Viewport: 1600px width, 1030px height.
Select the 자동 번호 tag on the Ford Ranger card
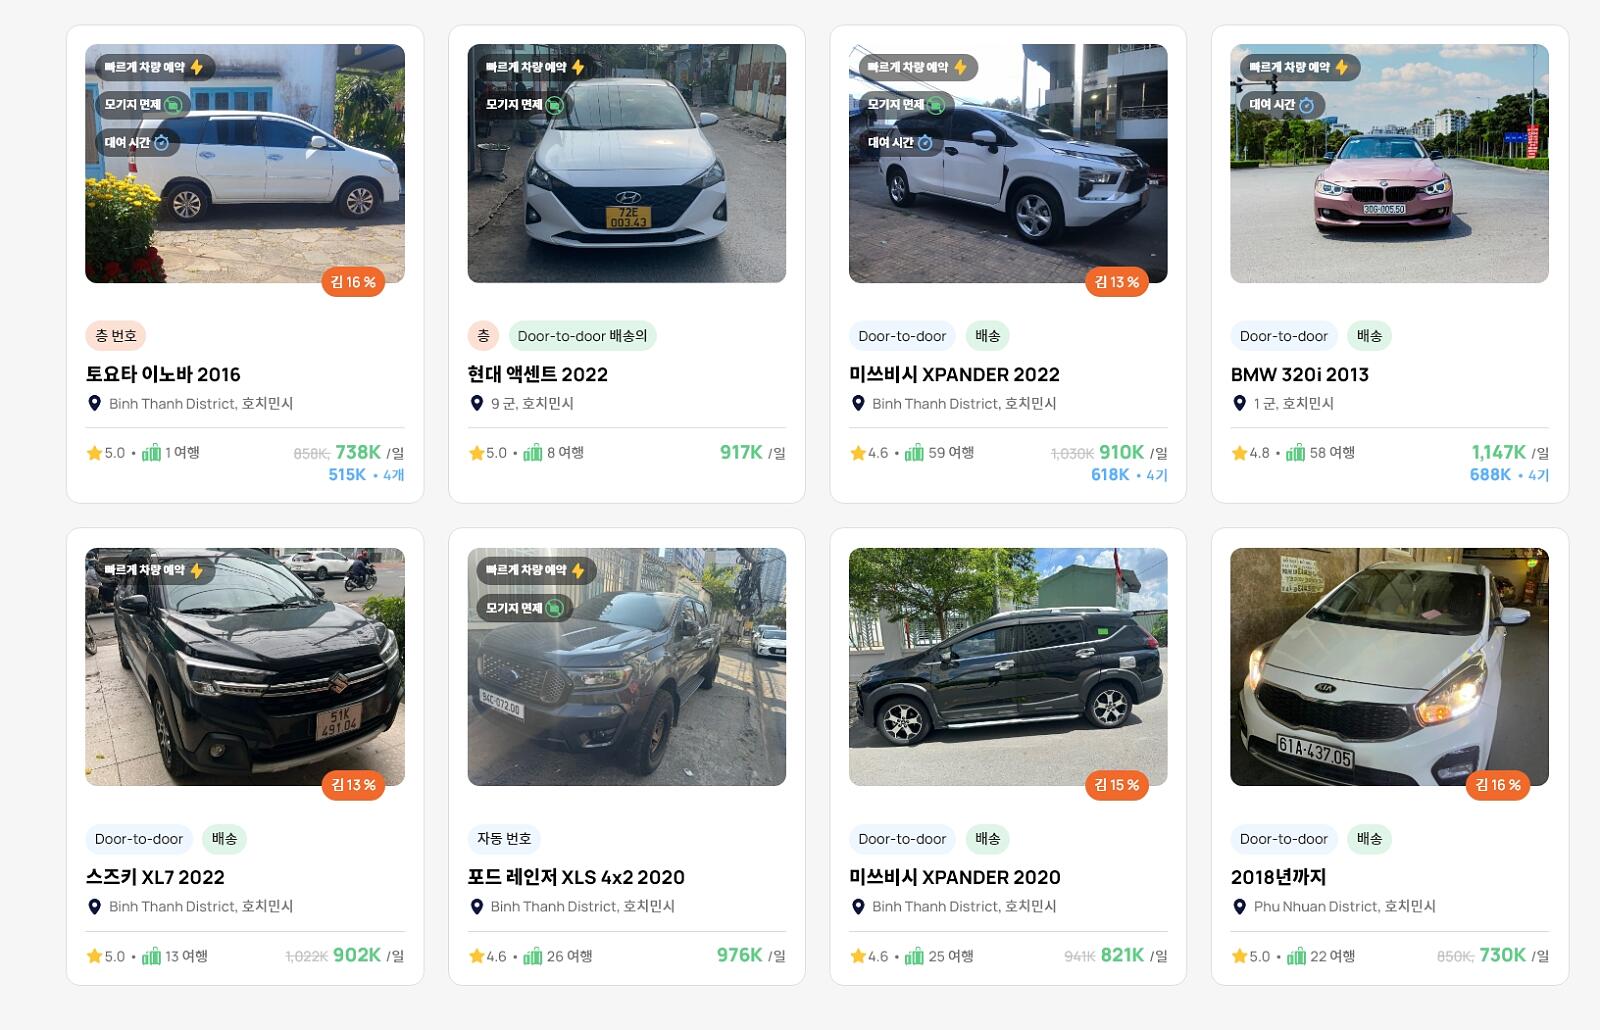point(504,839)
